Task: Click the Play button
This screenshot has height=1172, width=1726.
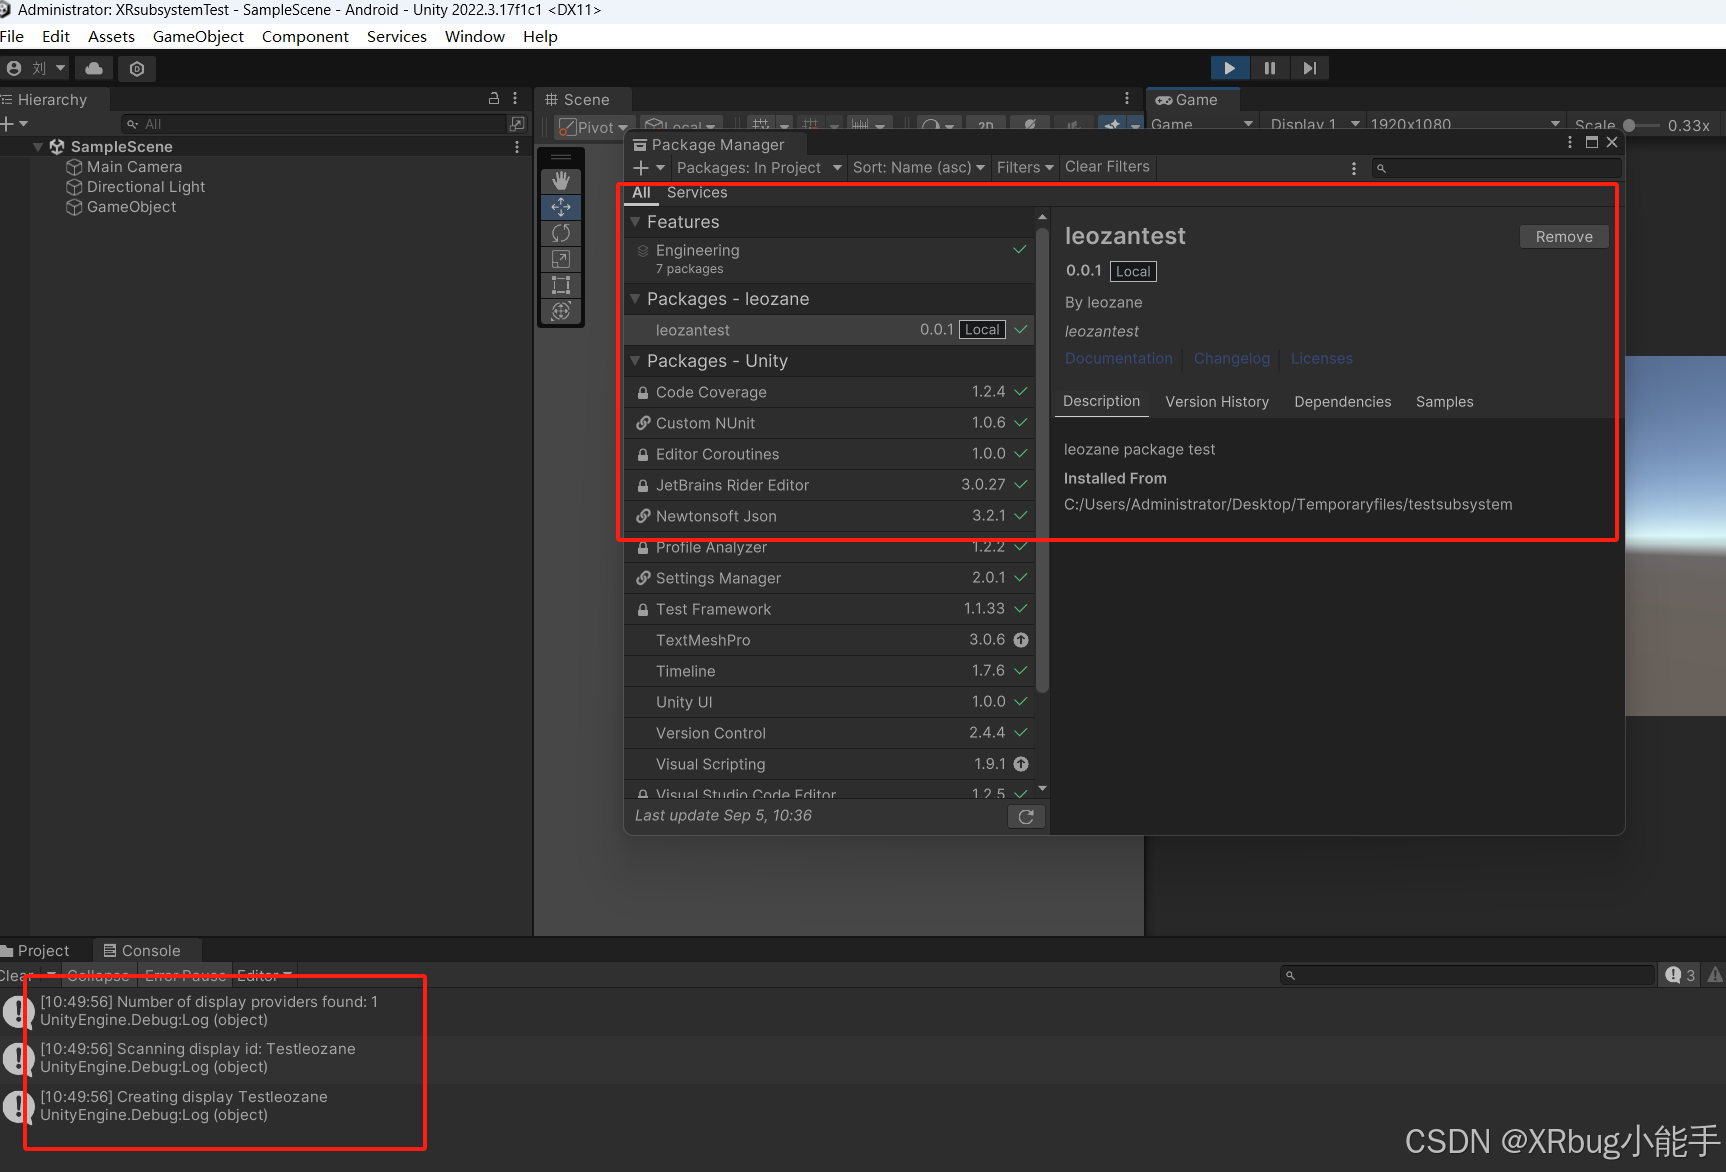Action: tap(1230, 68)
